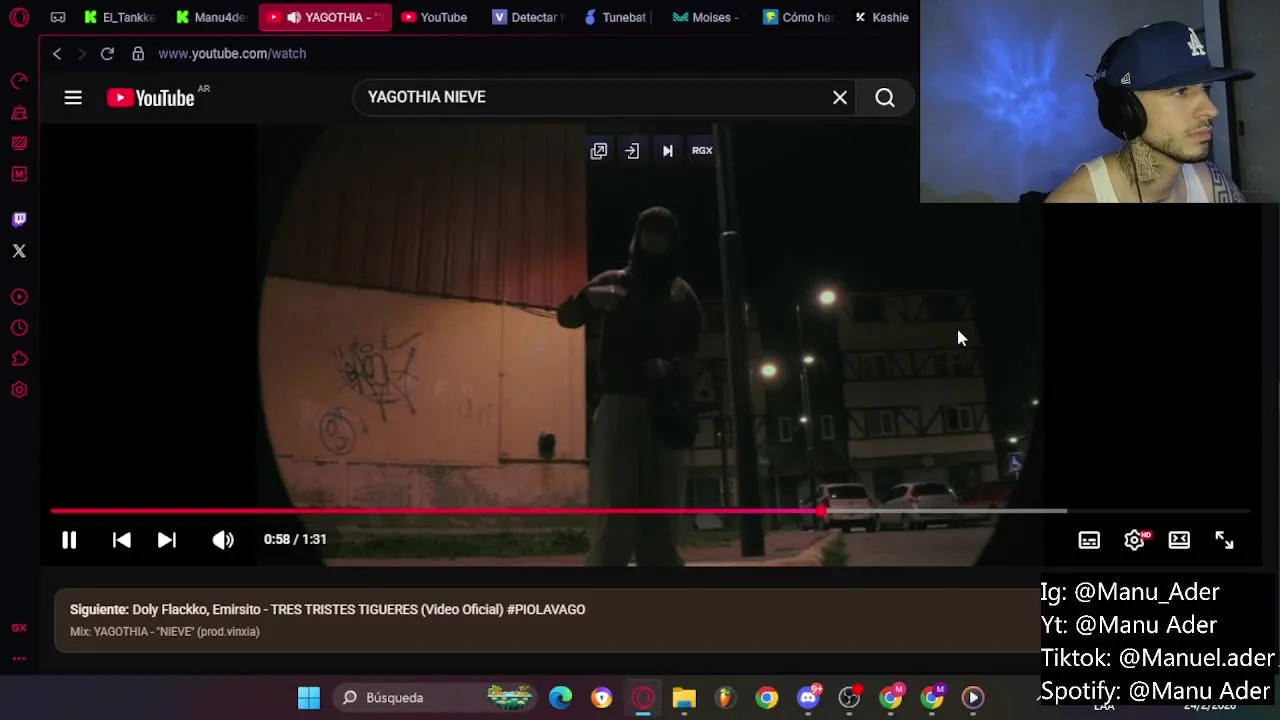
Task: Go back with the browser back arrow
Action: point(57,54)
